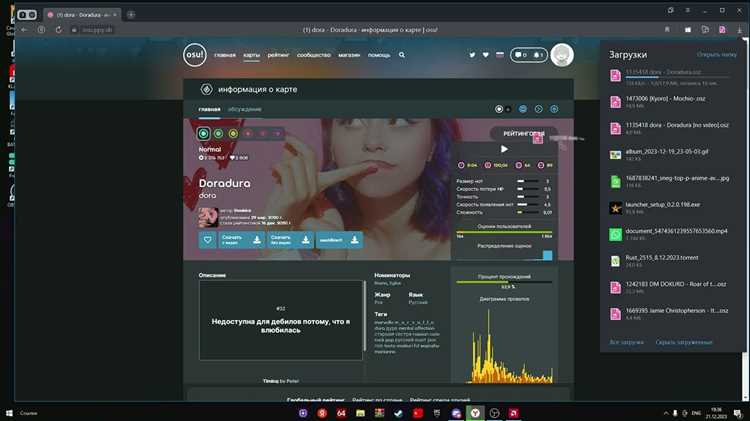Select the osu! standard mode icon
The image size is (750, 421).
click(x=499, y=109)
